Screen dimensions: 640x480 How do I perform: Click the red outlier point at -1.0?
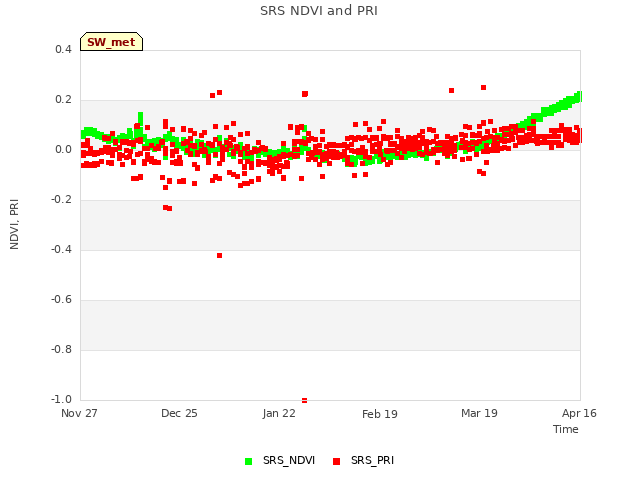304,400
